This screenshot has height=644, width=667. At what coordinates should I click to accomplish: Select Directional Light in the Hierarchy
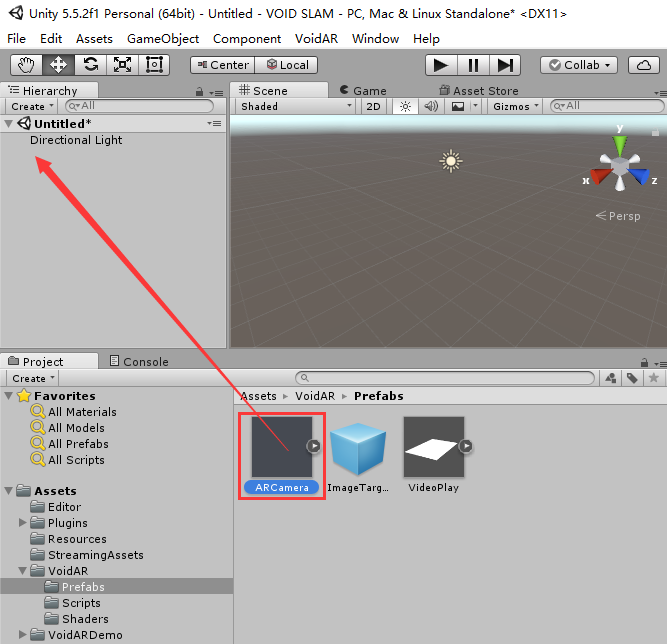(x=76, y=140)
